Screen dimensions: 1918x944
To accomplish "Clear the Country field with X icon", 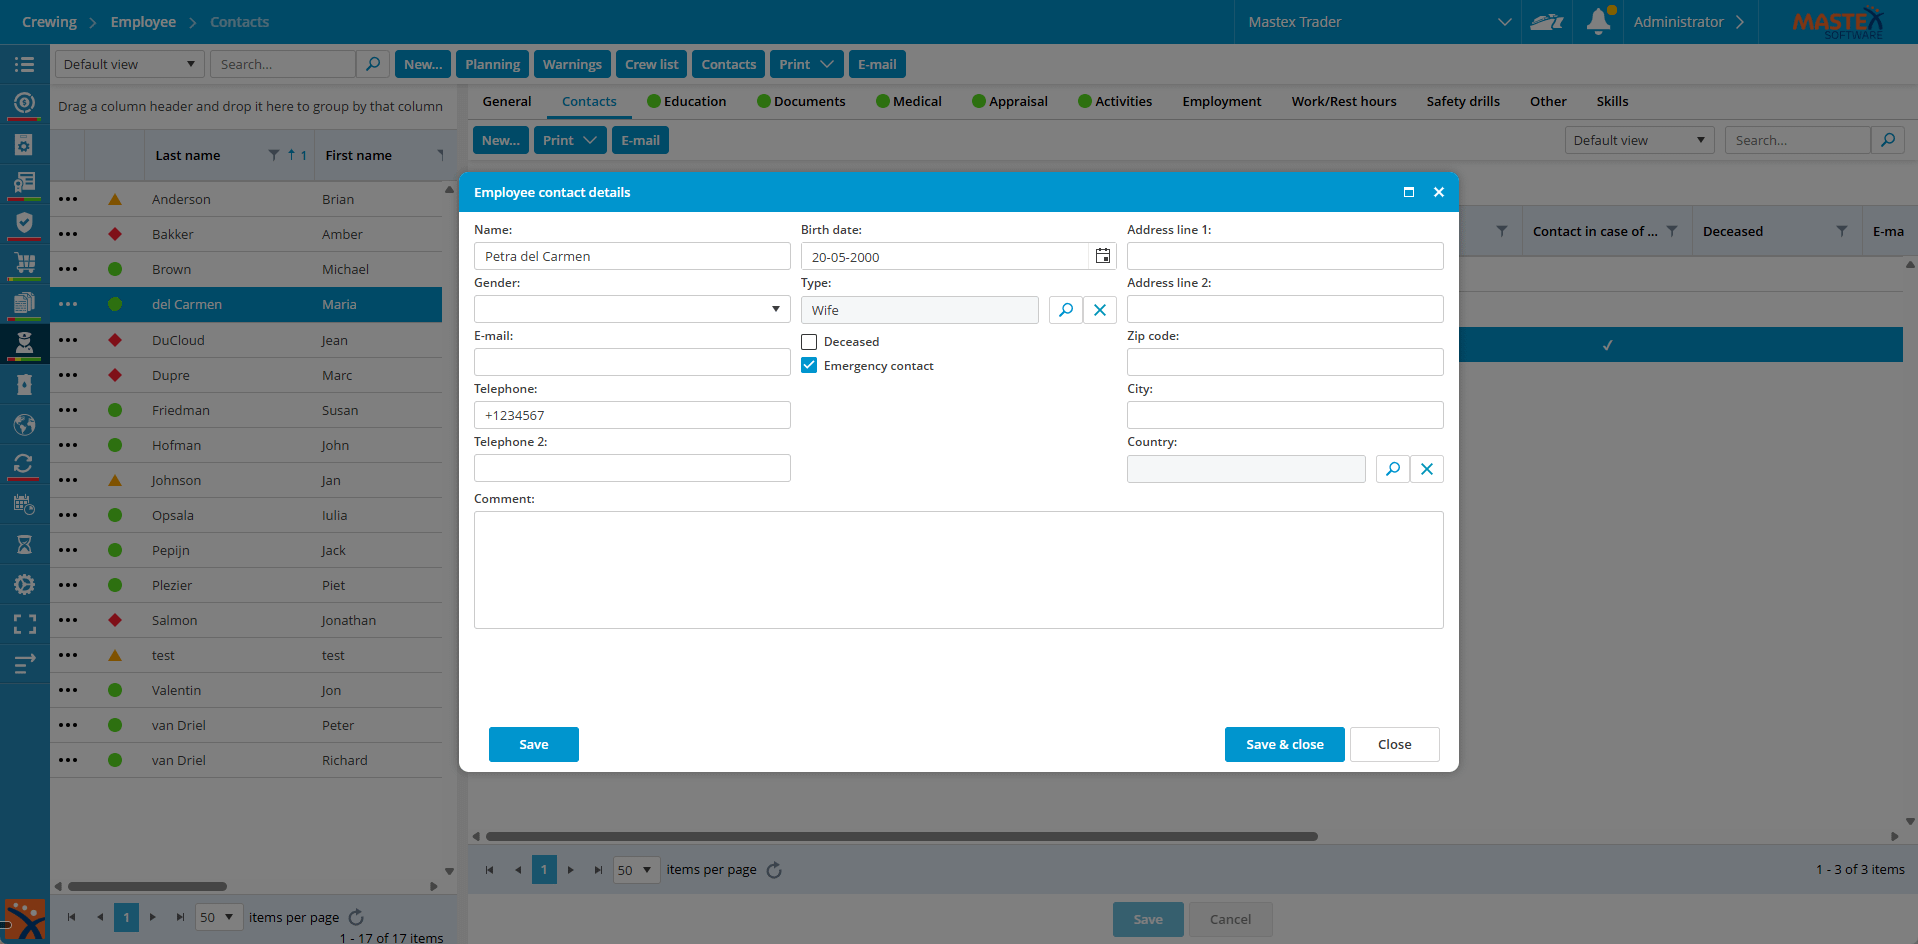I will (x=1427, y=469).
